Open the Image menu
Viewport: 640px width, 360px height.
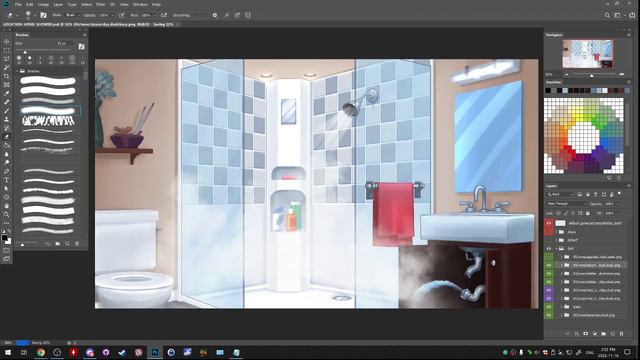[43, 4]
